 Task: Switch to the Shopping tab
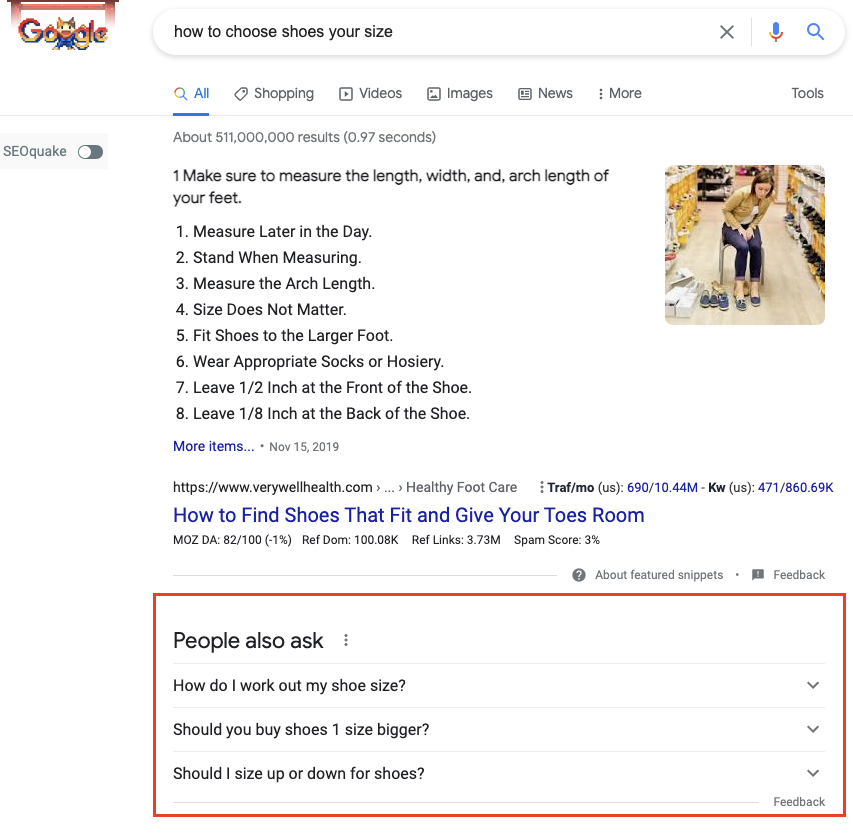click(274, 94)
